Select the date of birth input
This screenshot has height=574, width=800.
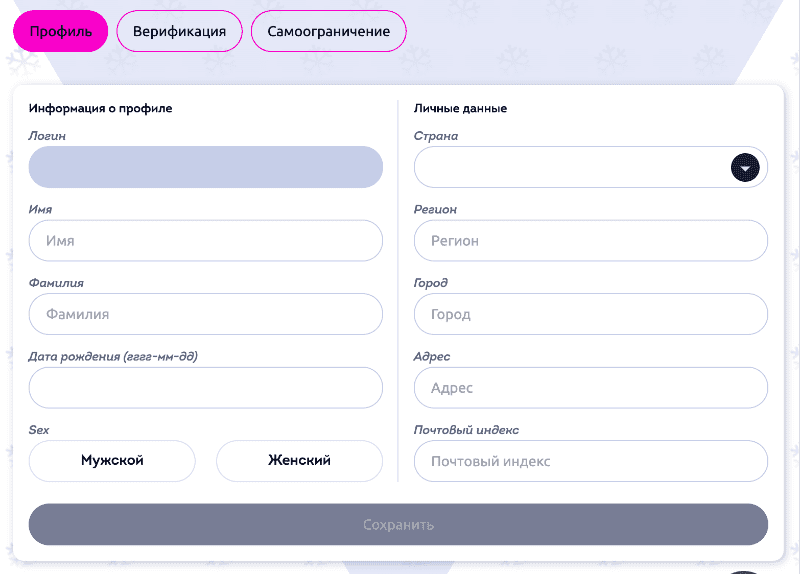(x=205, y=388)
